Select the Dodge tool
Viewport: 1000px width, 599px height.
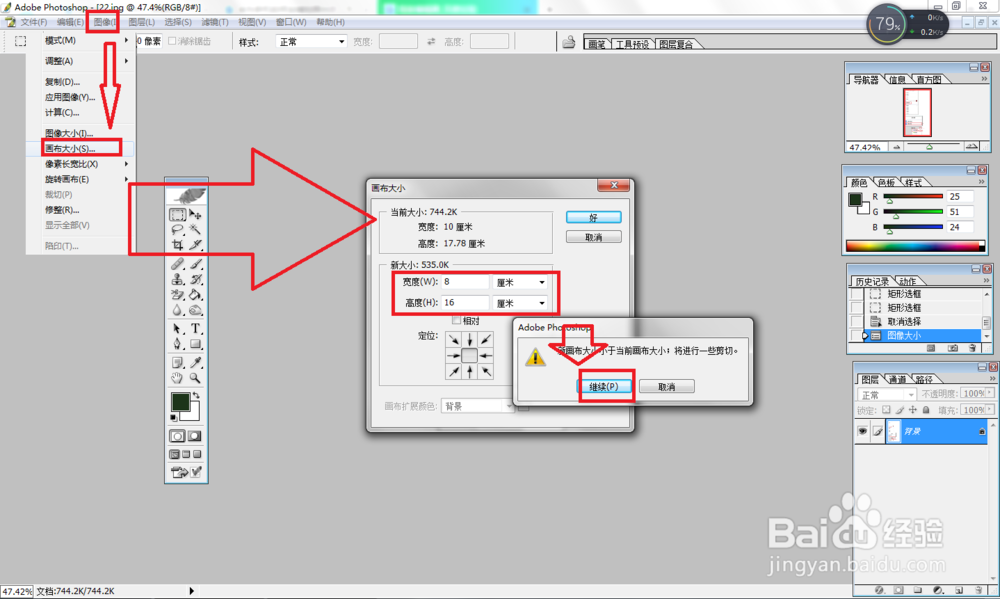click(x=195, y=310)
